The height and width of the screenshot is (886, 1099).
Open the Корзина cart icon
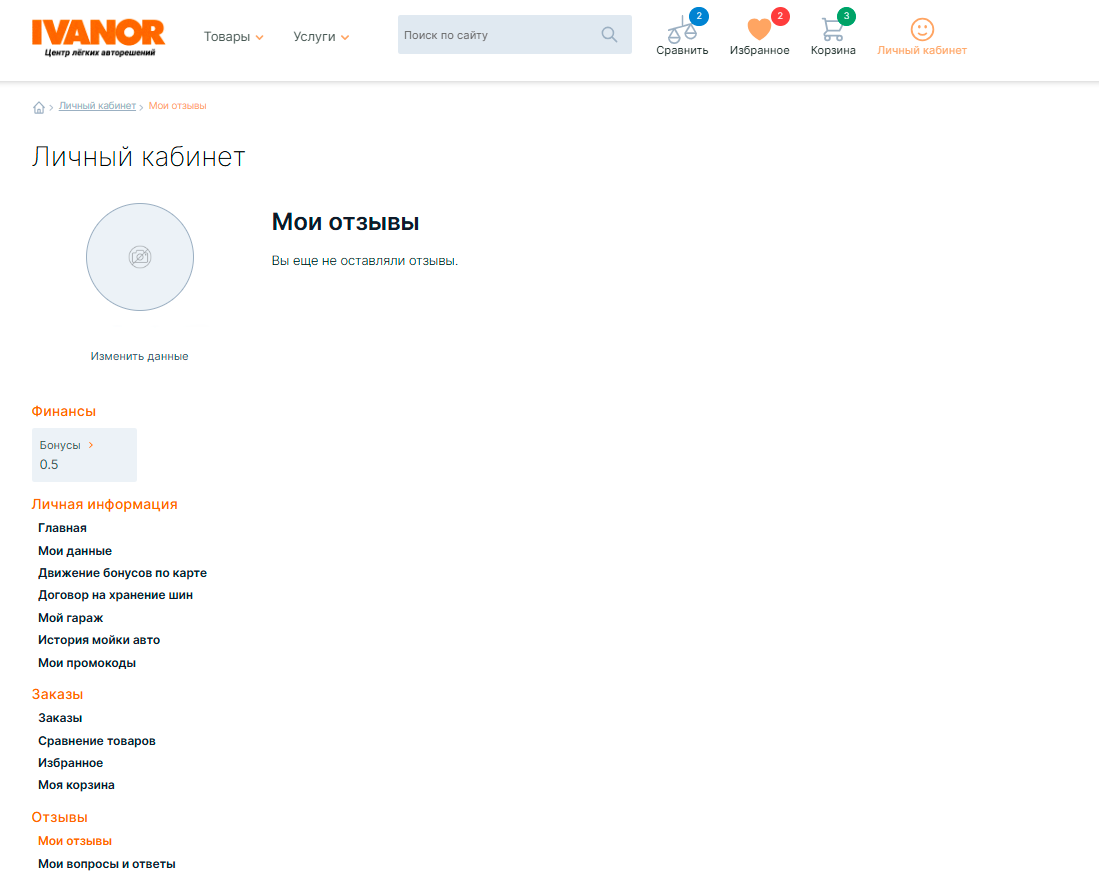832,29
